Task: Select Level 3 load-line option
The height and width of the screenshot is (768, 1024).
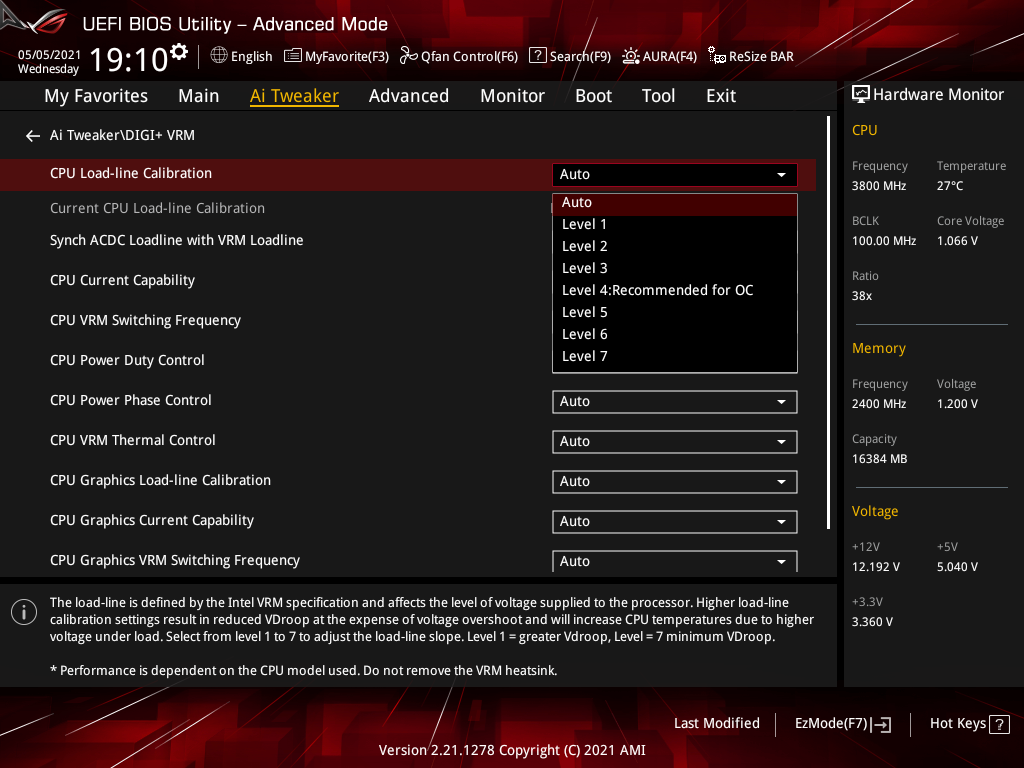Action: 675,268
